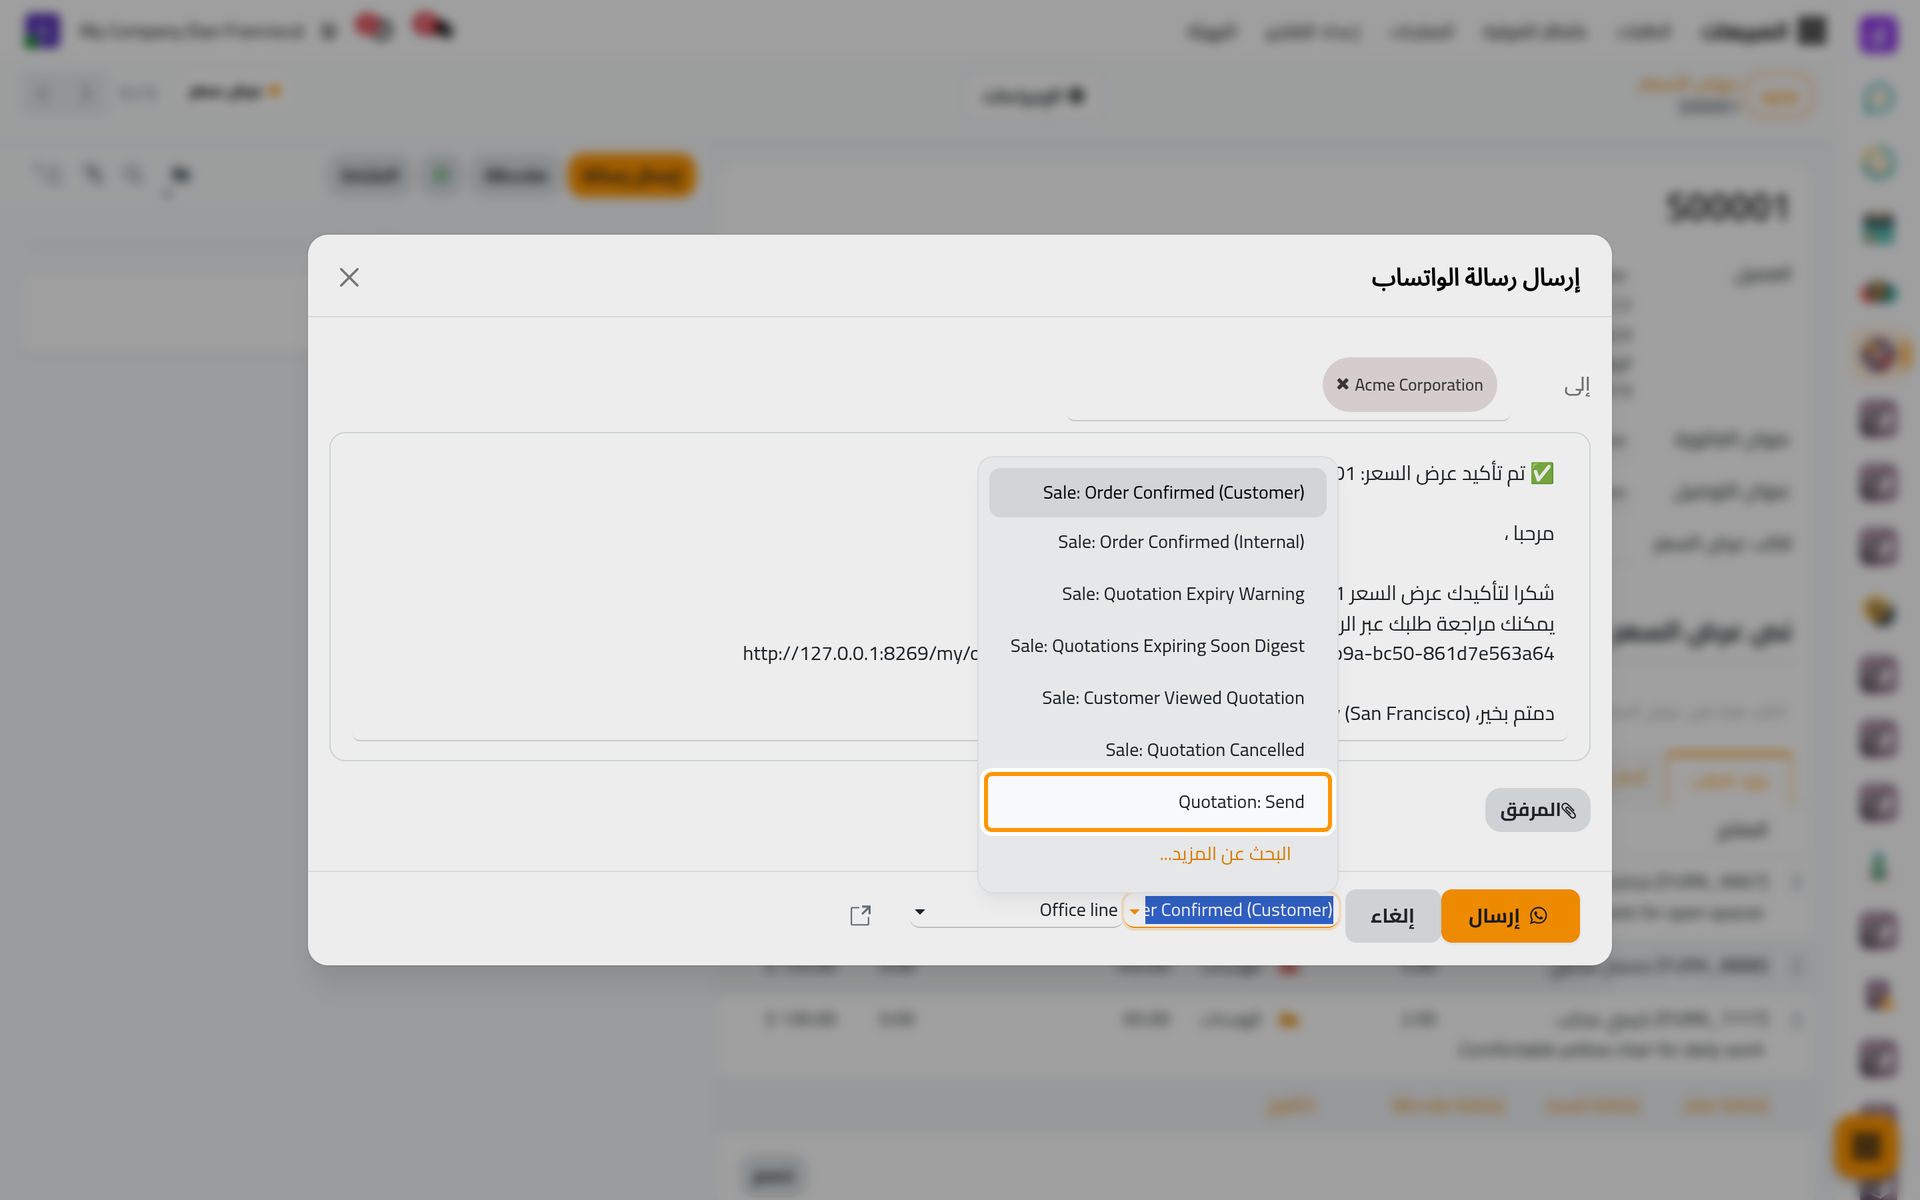
Task: Remove Acme Corporation recipient tag
Action: [x=1342, y=384]
